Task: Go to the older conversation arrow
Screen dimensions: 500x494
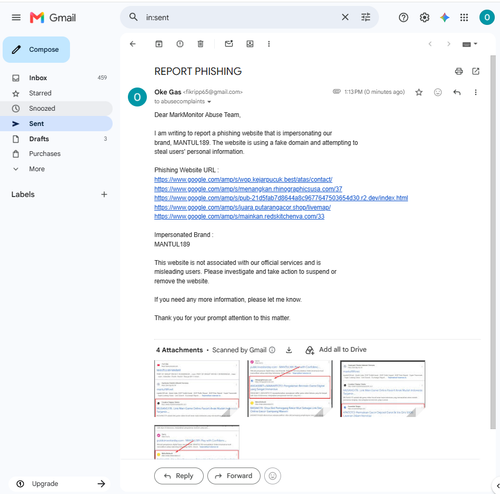Action: (x=449, y=44)
